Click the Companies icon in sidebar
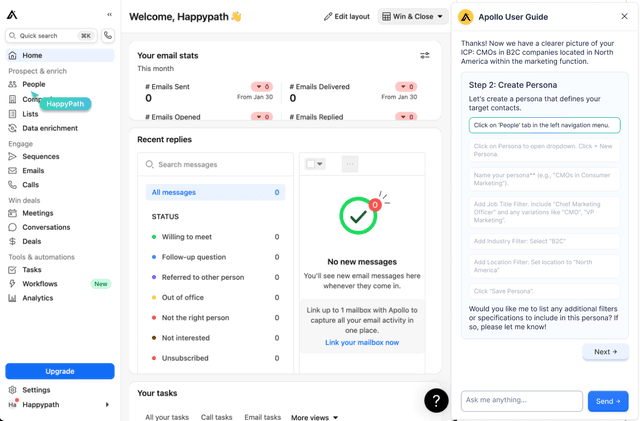 click(13, 99)
